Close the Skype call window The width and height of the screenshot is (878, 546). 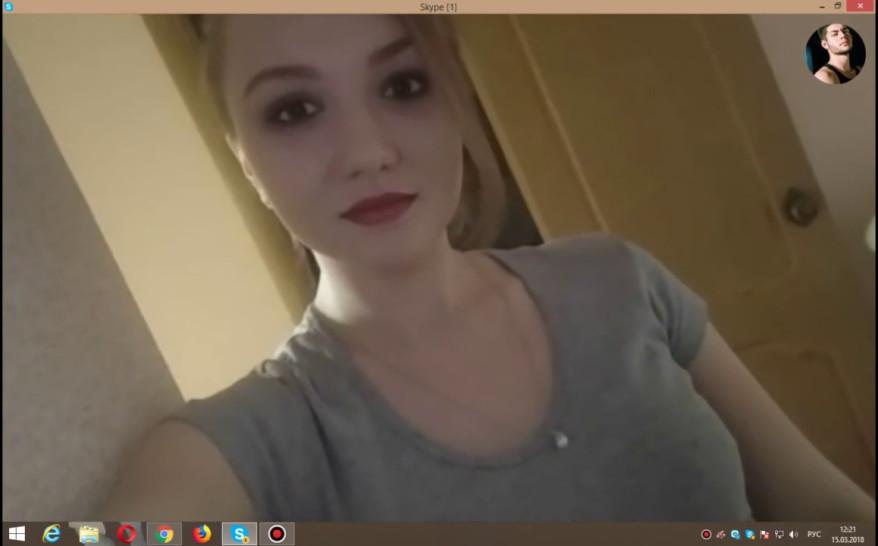tap(861, 6)
